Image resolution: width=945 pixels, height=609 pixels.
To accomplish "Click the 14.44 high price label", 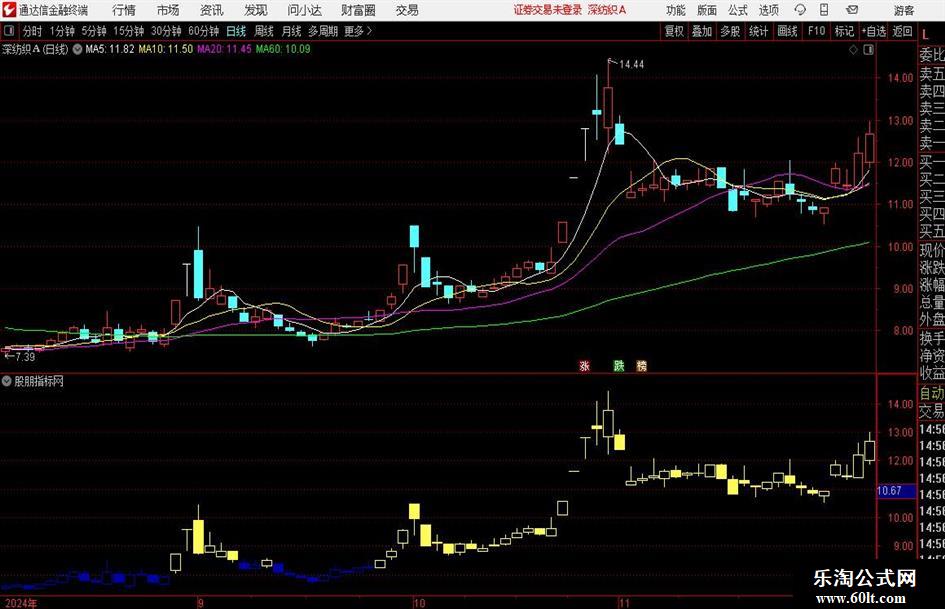I will coord(632,65).
